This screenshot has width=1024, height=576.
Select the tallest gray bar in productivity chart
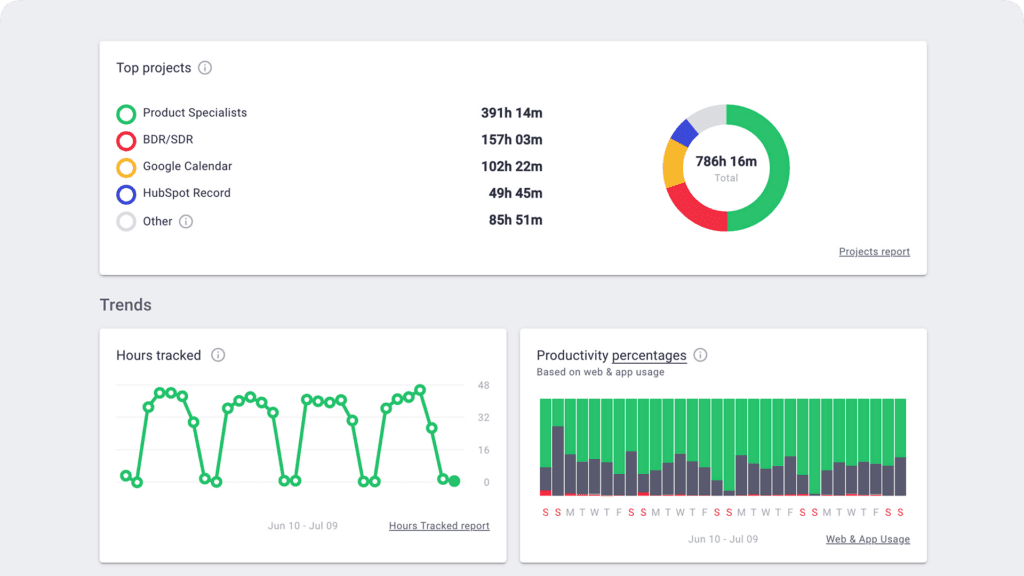coord(559,460)
